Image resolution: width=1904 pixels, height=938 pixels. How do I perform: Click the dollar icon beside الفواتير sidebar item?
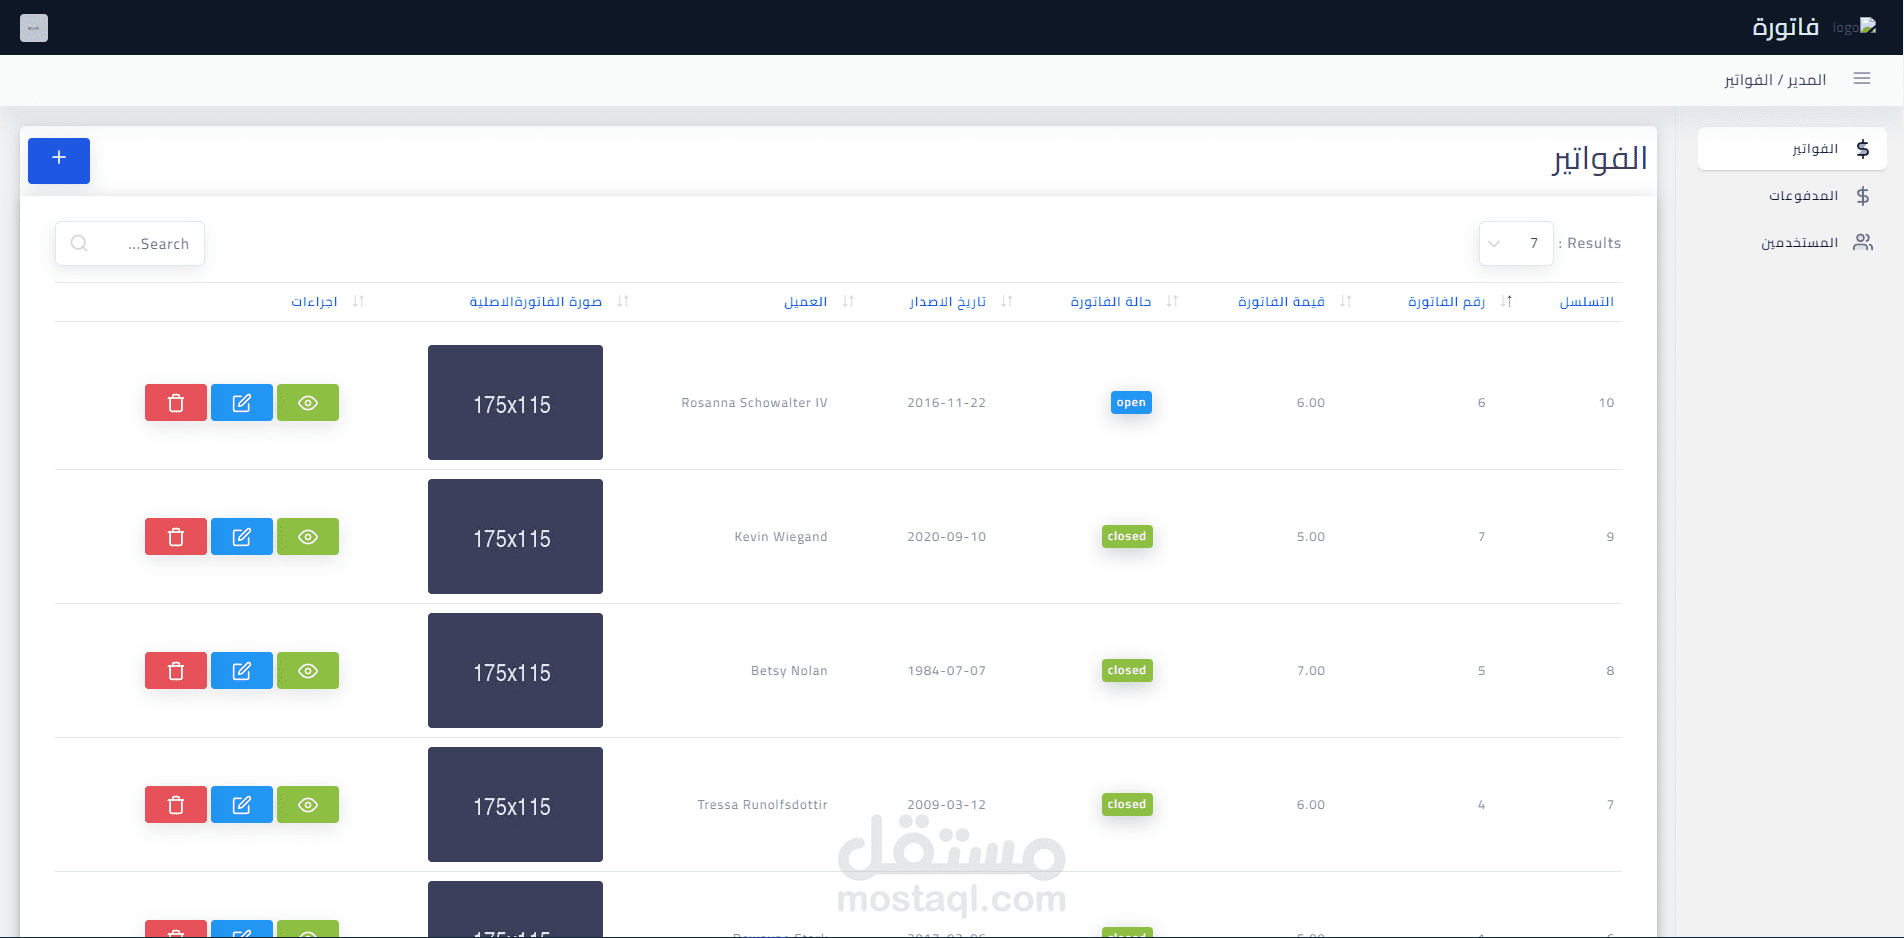tap(1863, 149)
